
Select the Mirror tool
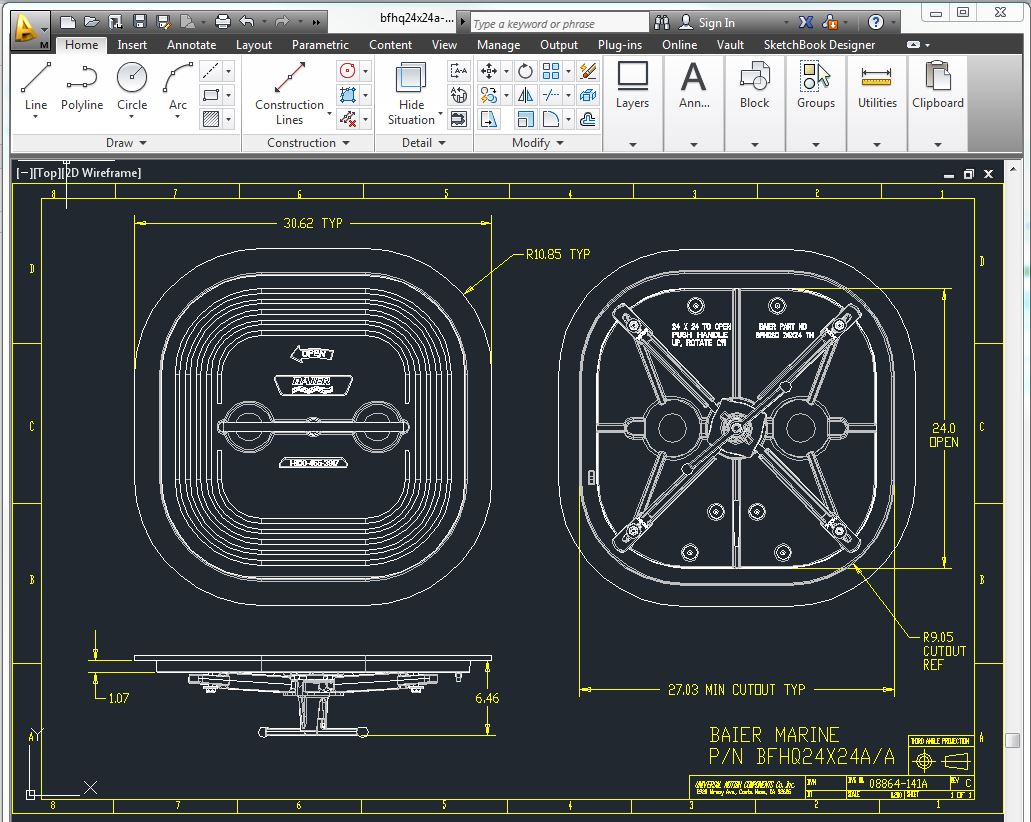tap(525, 95)
